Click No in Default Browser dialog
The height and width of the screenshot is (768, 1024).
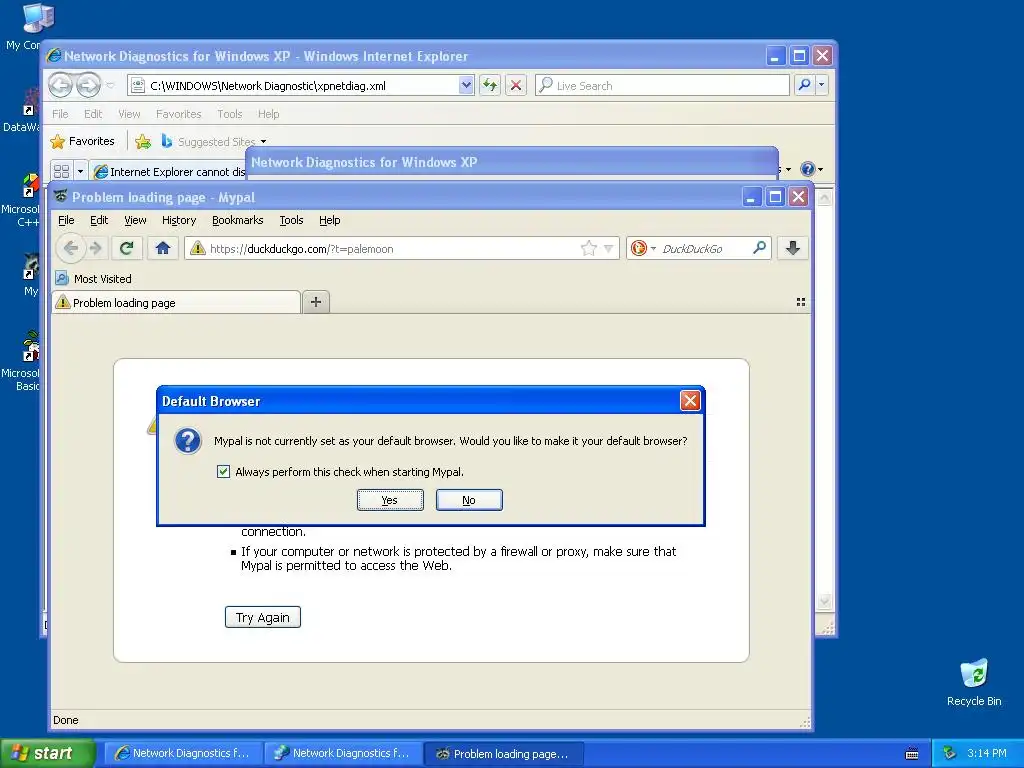pyautogui.click(x=469, y=500)
